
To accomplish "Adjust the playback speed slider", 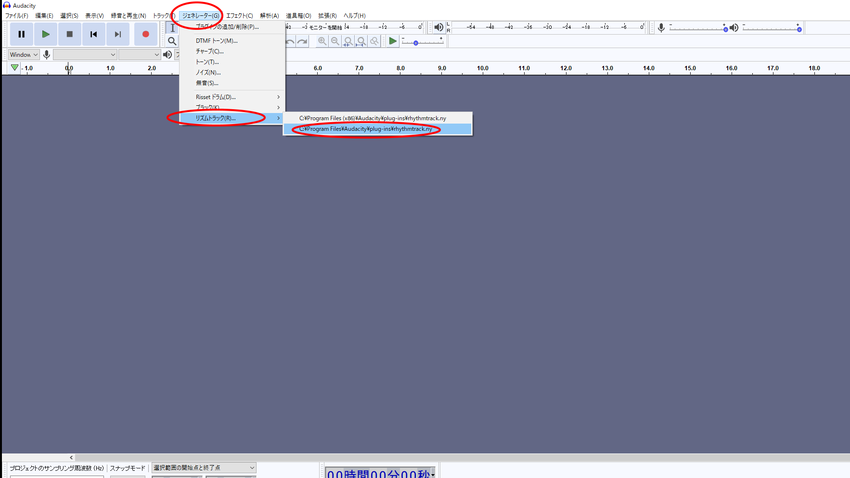I will pyautogui.click(x=422, y=41).
